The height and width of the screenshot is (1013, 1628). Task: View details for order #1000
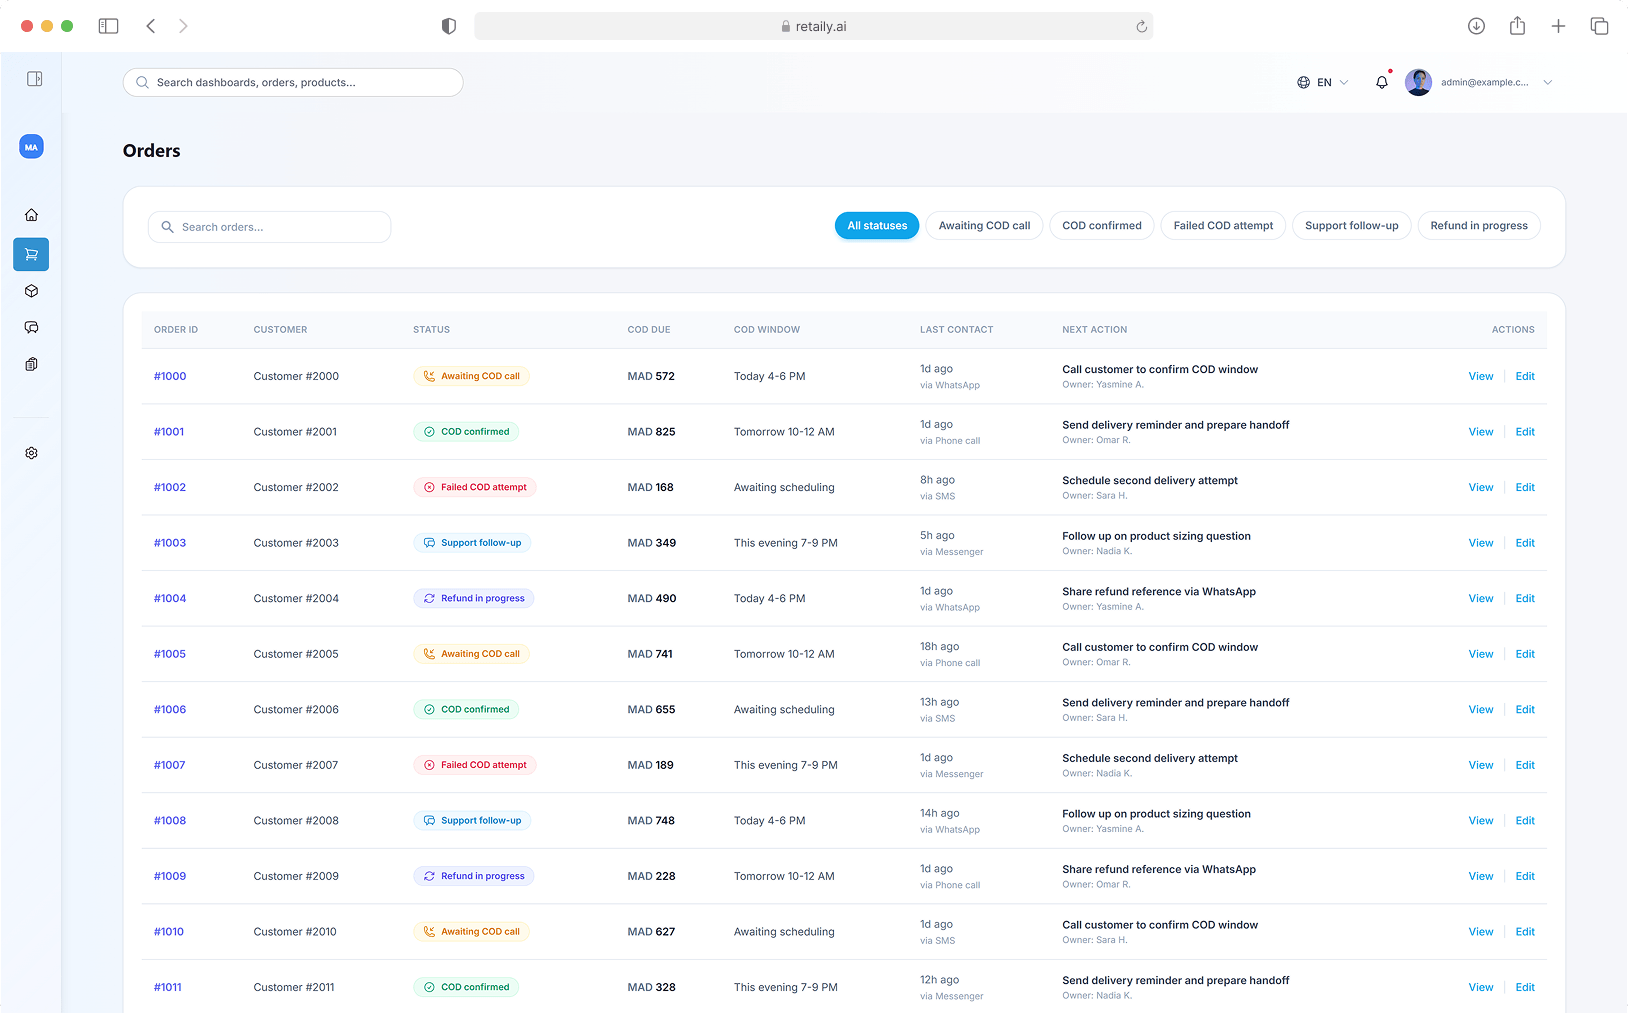click(x=1480, y=377)
